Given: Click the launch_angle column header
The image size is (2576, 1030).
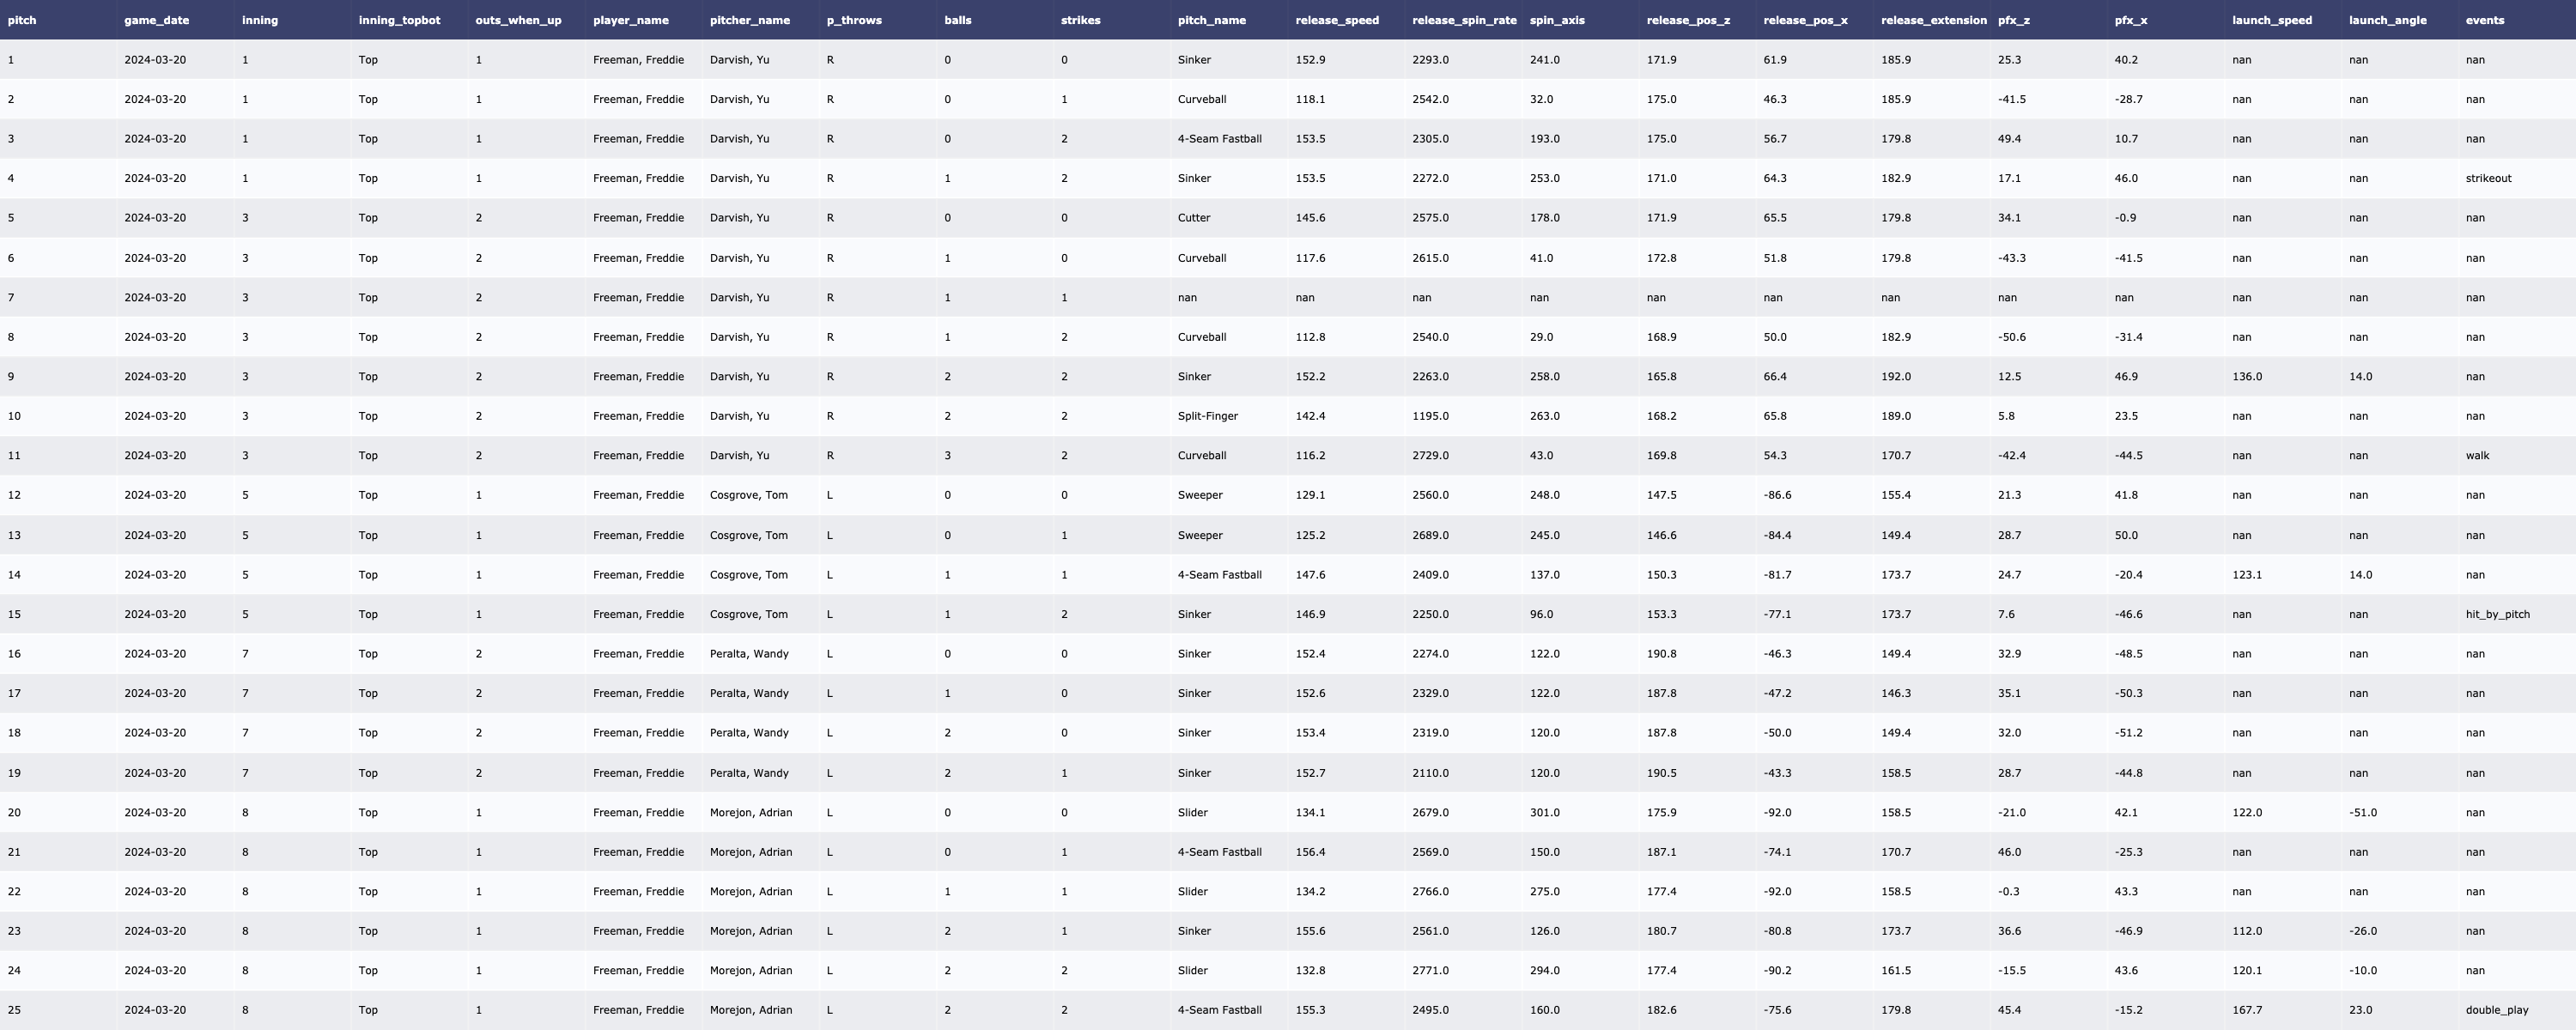Looking at the screenshot, I should coord(2387,20).
